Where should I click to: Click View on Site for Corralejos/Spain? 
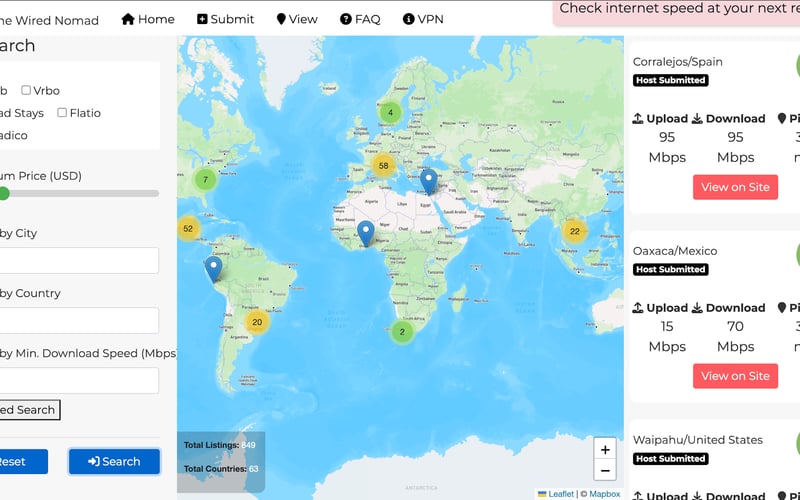click(x=735, y=187)
